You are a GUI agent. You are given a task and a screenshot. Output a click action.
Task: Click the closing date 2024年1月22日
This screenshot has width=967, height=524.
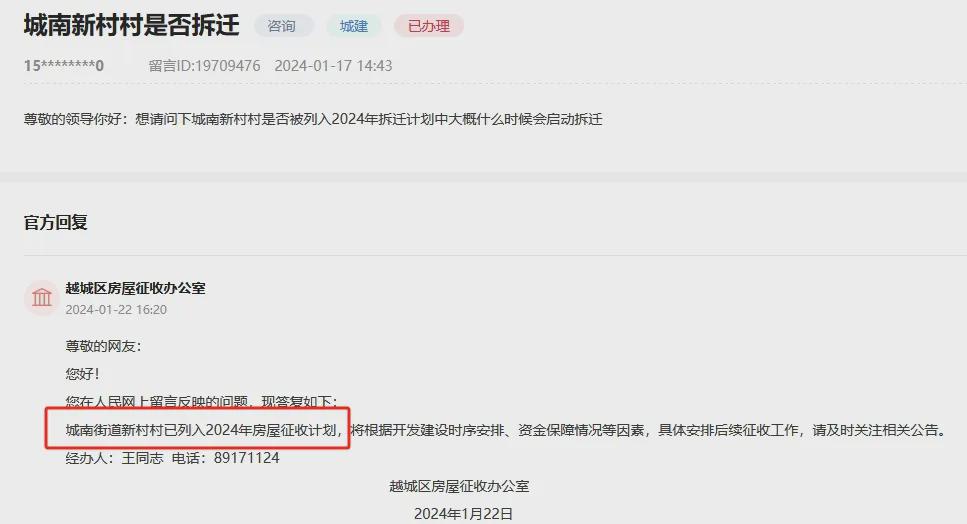(463, 514)
